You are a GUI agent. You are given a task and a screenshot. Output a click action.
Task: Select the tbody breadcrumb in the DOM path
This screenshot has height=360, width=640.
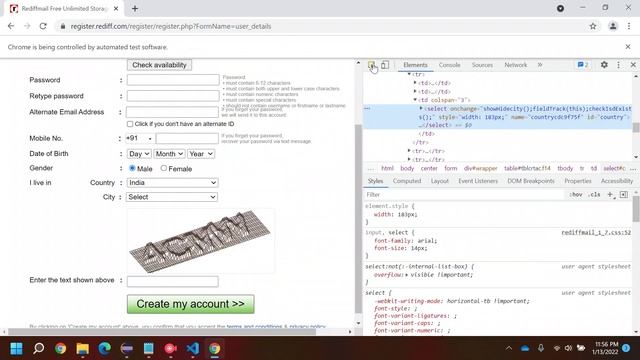coord(565,168)
